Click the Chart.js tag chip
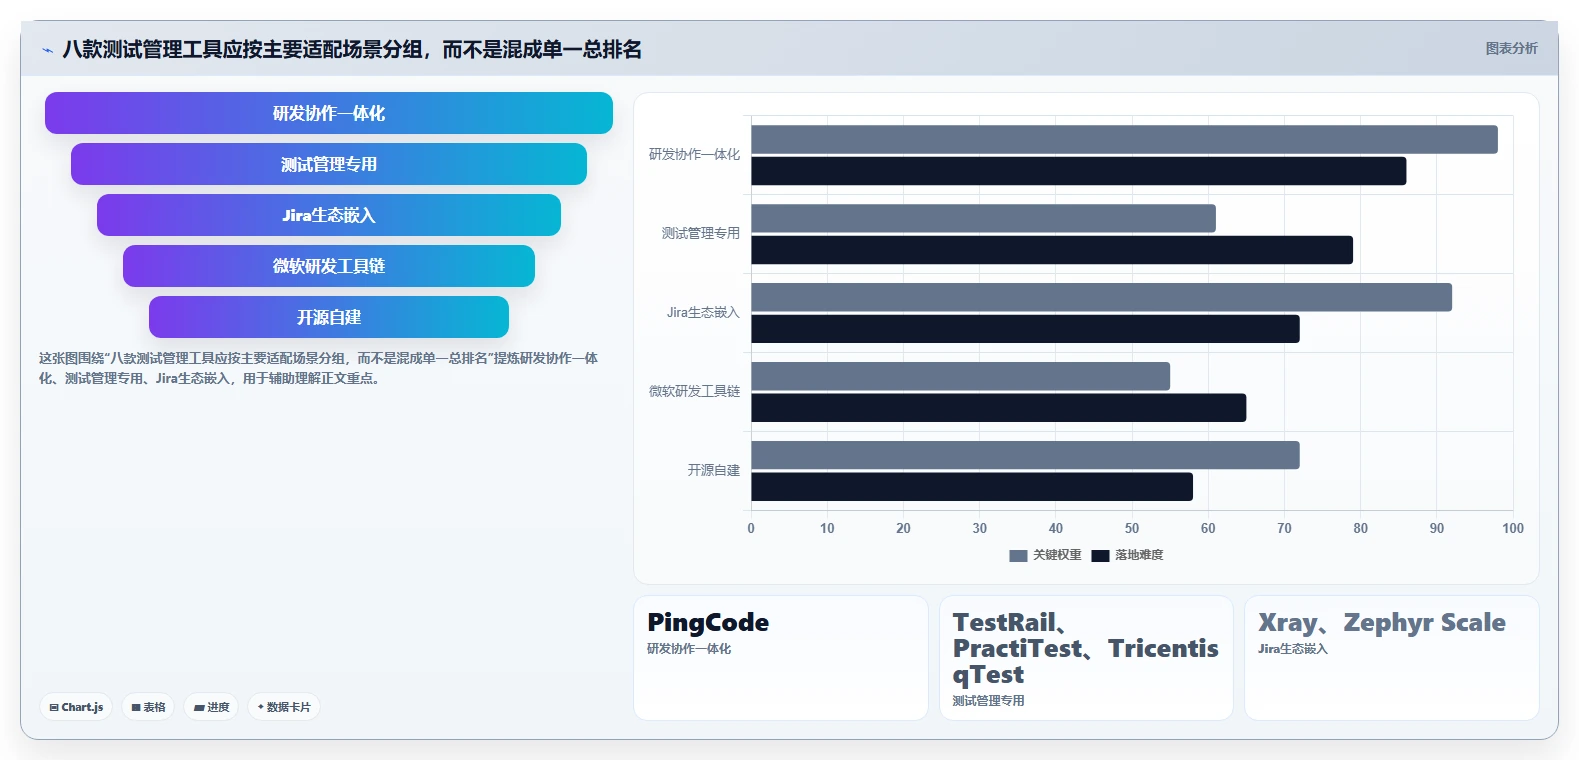The width and height of the screenshot is (1579, 760). tap(76, 707)
